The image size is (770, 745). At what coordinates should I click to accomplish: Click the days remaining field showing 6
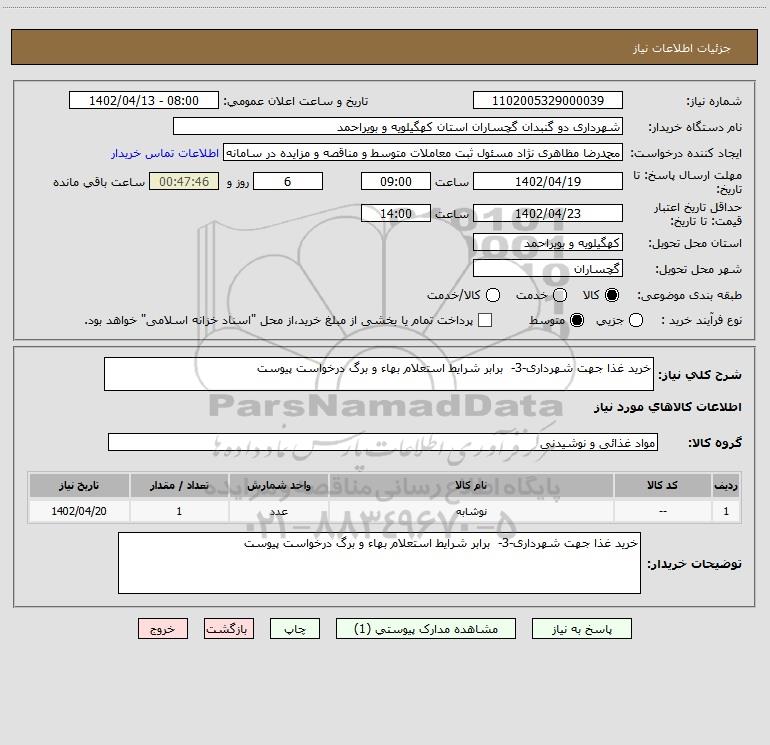(288, 181)
